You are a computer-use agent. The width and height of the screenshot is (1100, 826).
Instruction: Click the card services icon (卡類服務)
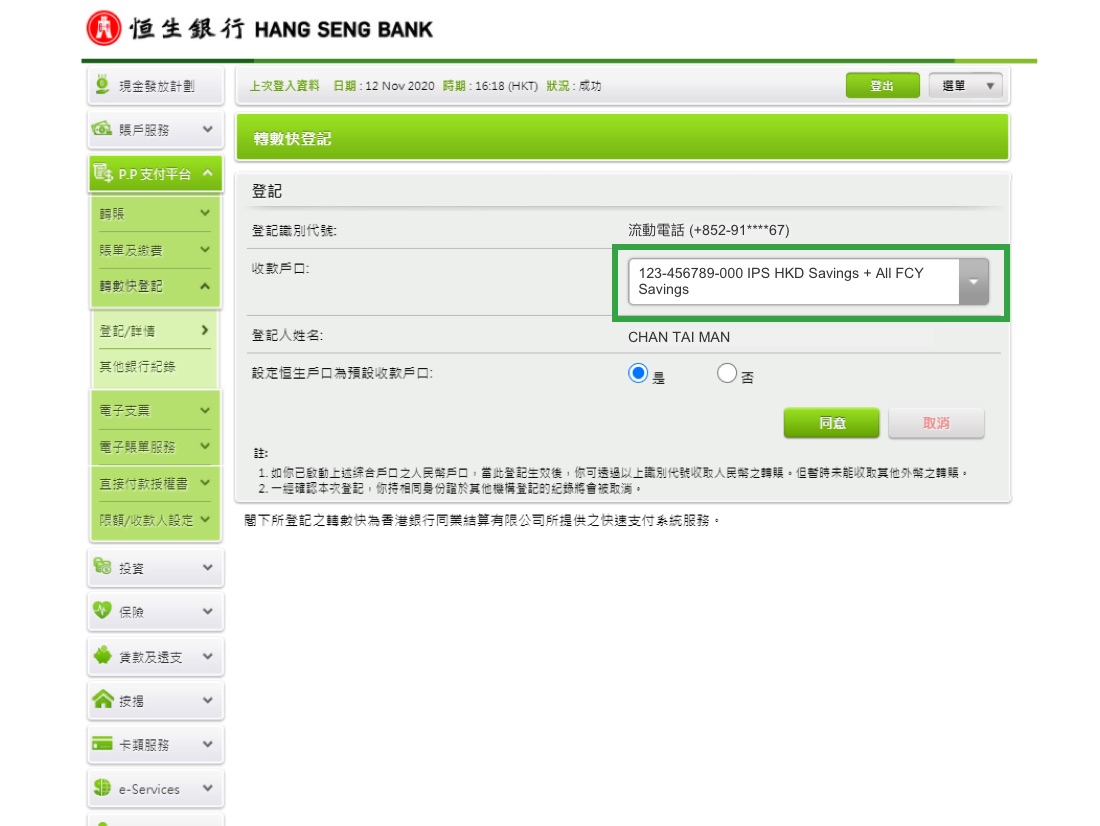[x=102, y=743]
